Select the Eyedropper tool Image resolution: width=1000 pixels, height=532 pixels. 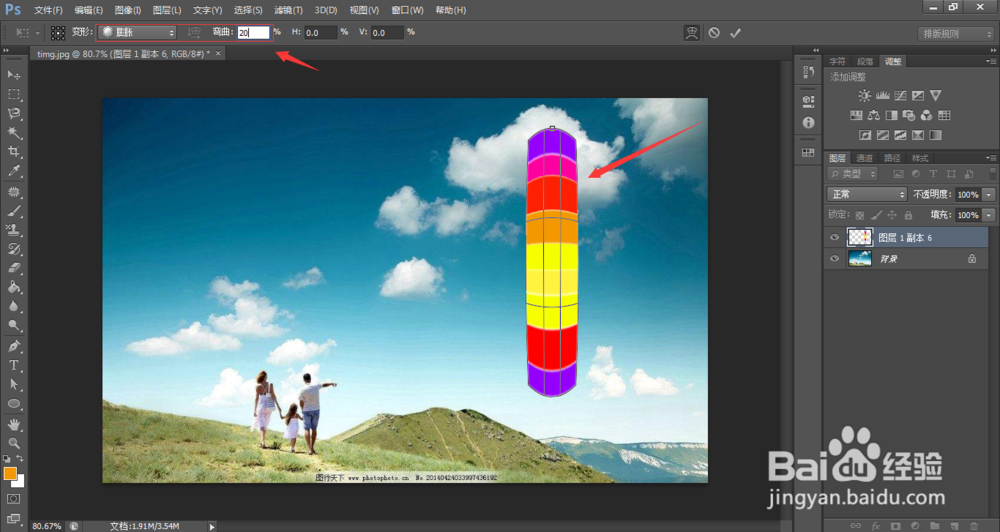13,171
